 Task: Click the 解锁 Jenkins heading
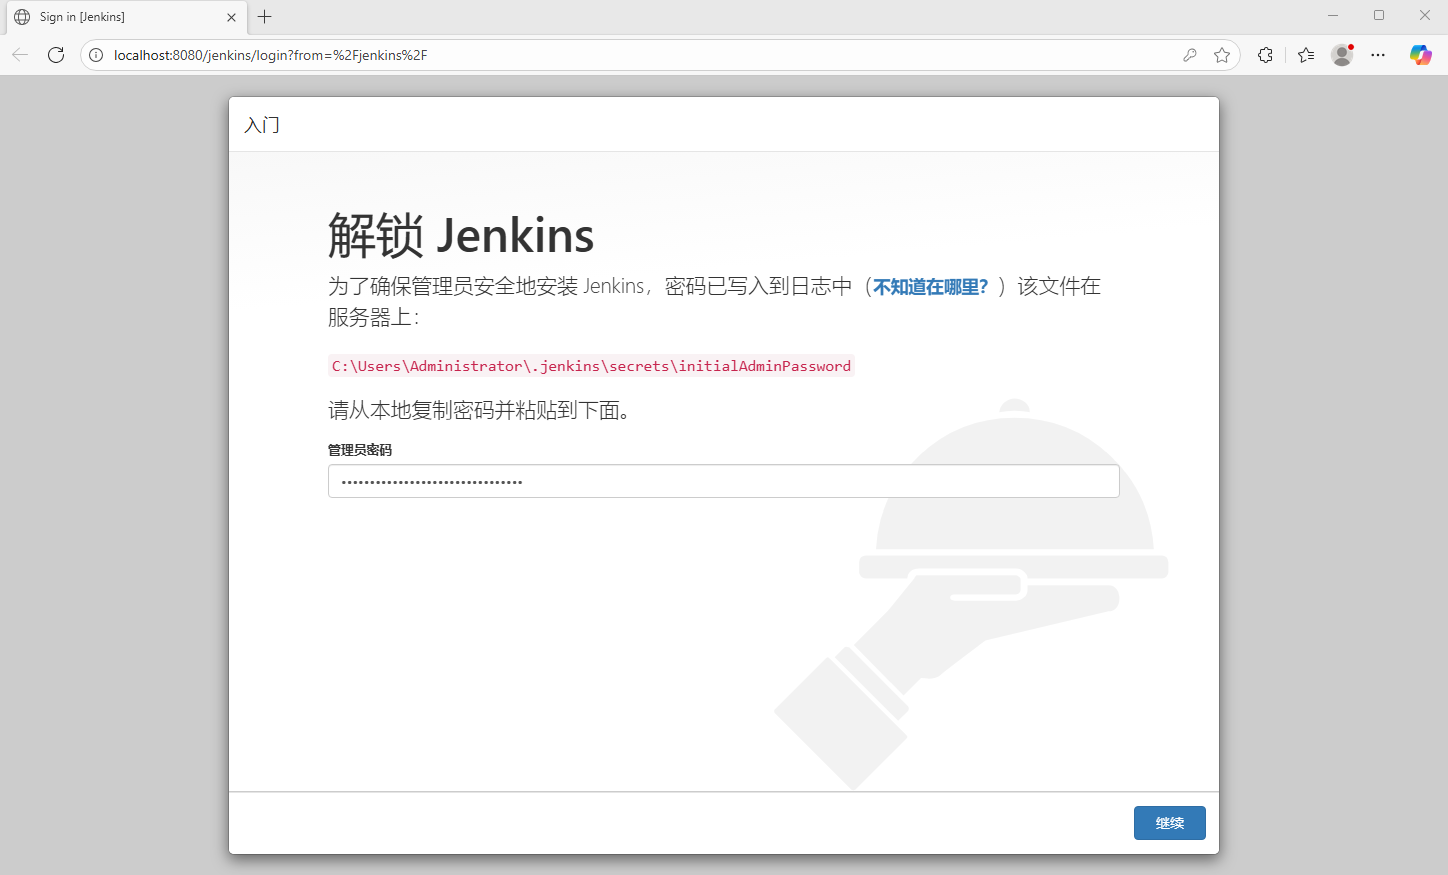point(461,235)
